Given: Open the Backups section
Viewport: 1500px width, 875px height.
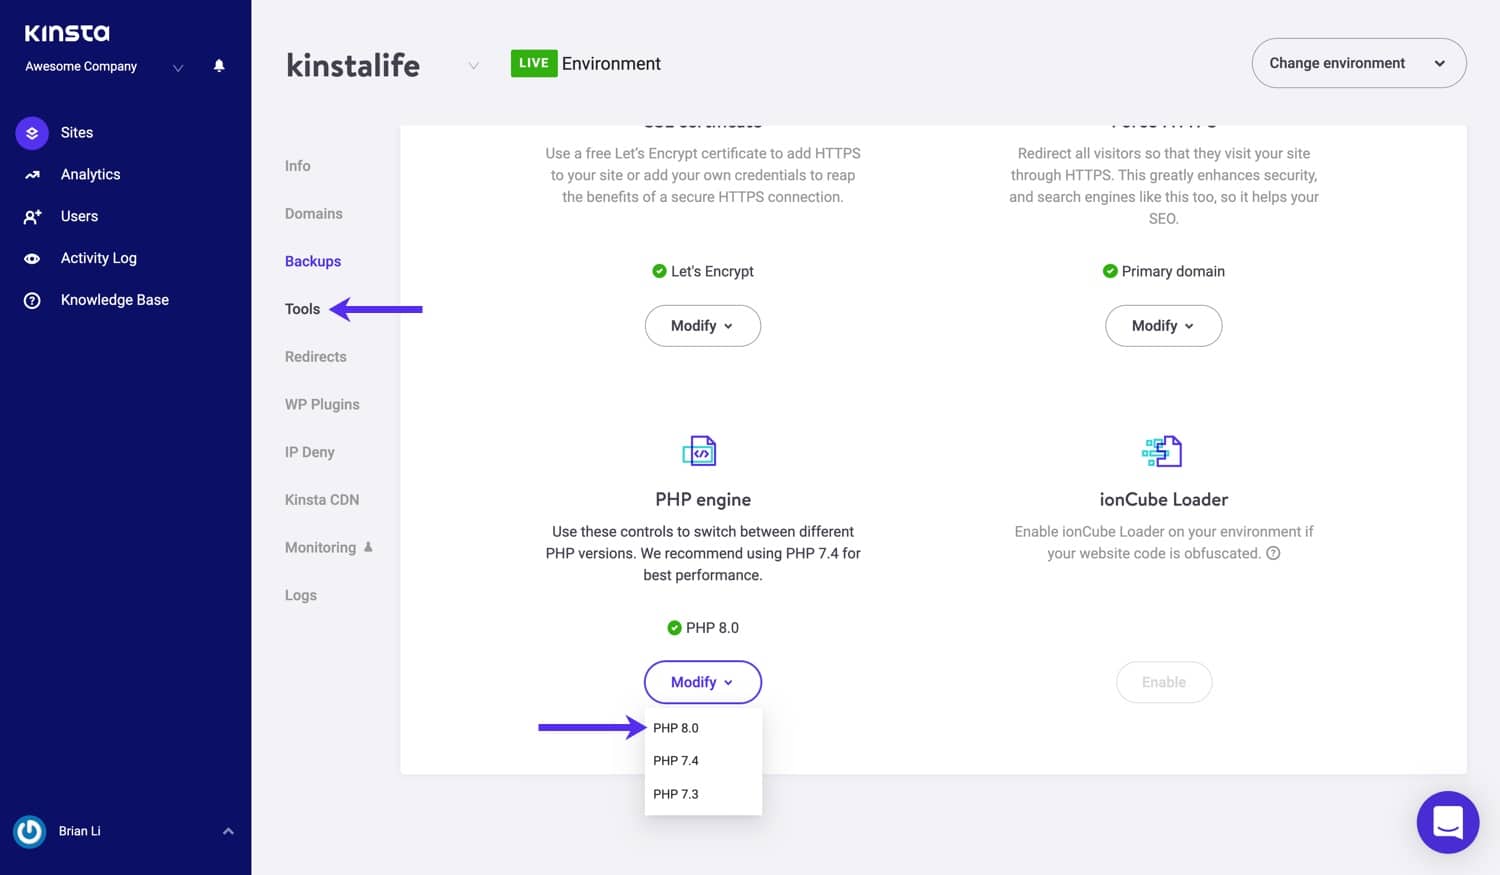Looking at the screenshot, I should (x=312, y=261).
